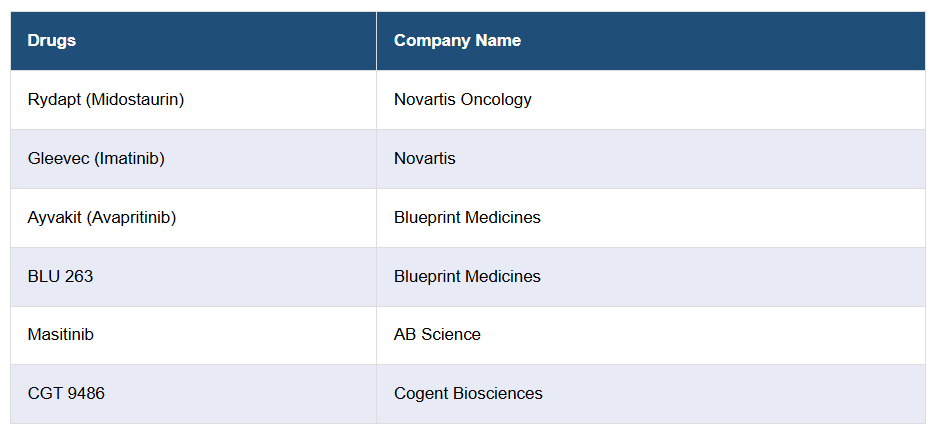Select the Novartis Oncology cell
This screenshot has height=431, width=932.
coord(462,100)
